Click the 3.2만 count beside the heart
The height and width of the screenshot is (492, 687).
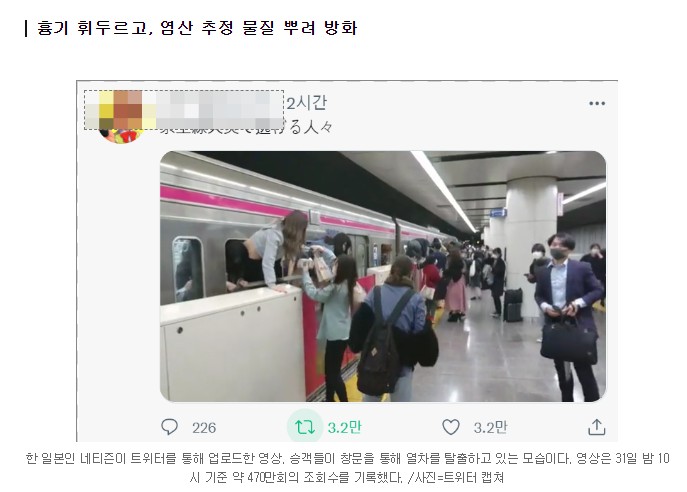pos(490,427)
